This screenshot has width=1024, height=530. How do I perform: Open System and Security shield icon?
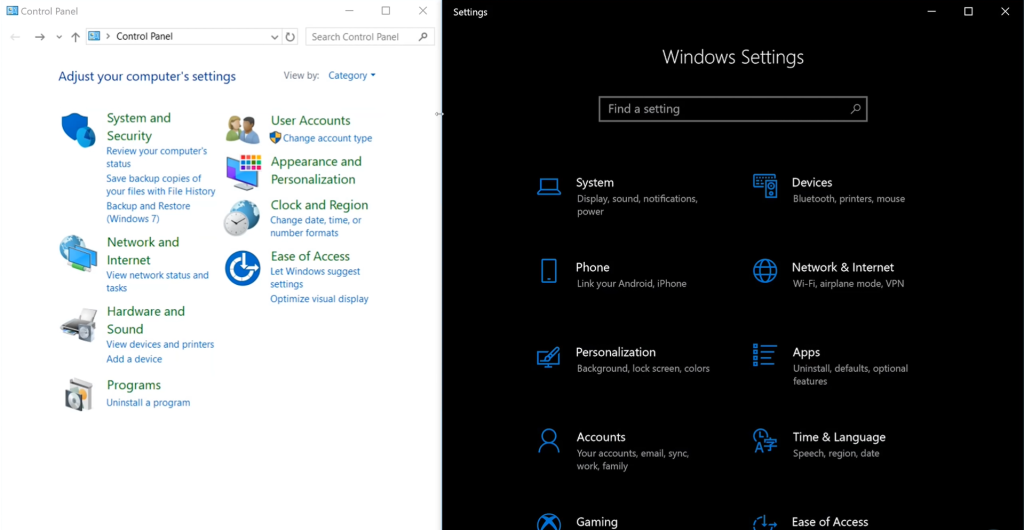click(x=78, y=130)
